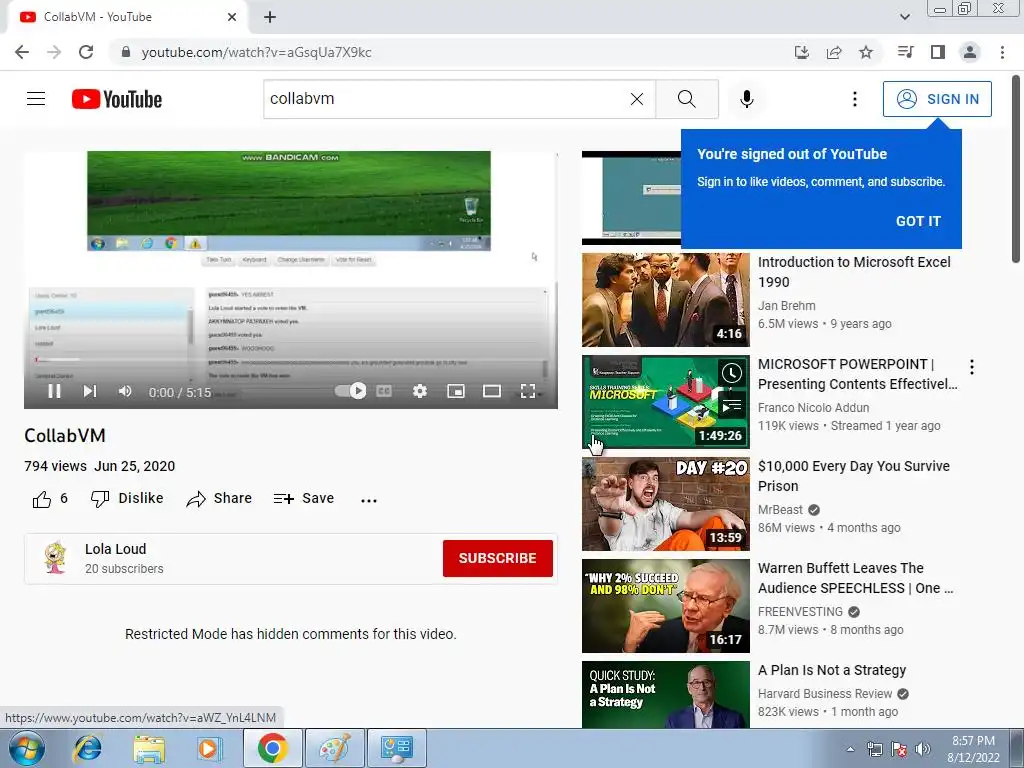Screen dimensions: 1024x768
Task: Open Chrome profile menu
Action: click(x=970, y=52)
